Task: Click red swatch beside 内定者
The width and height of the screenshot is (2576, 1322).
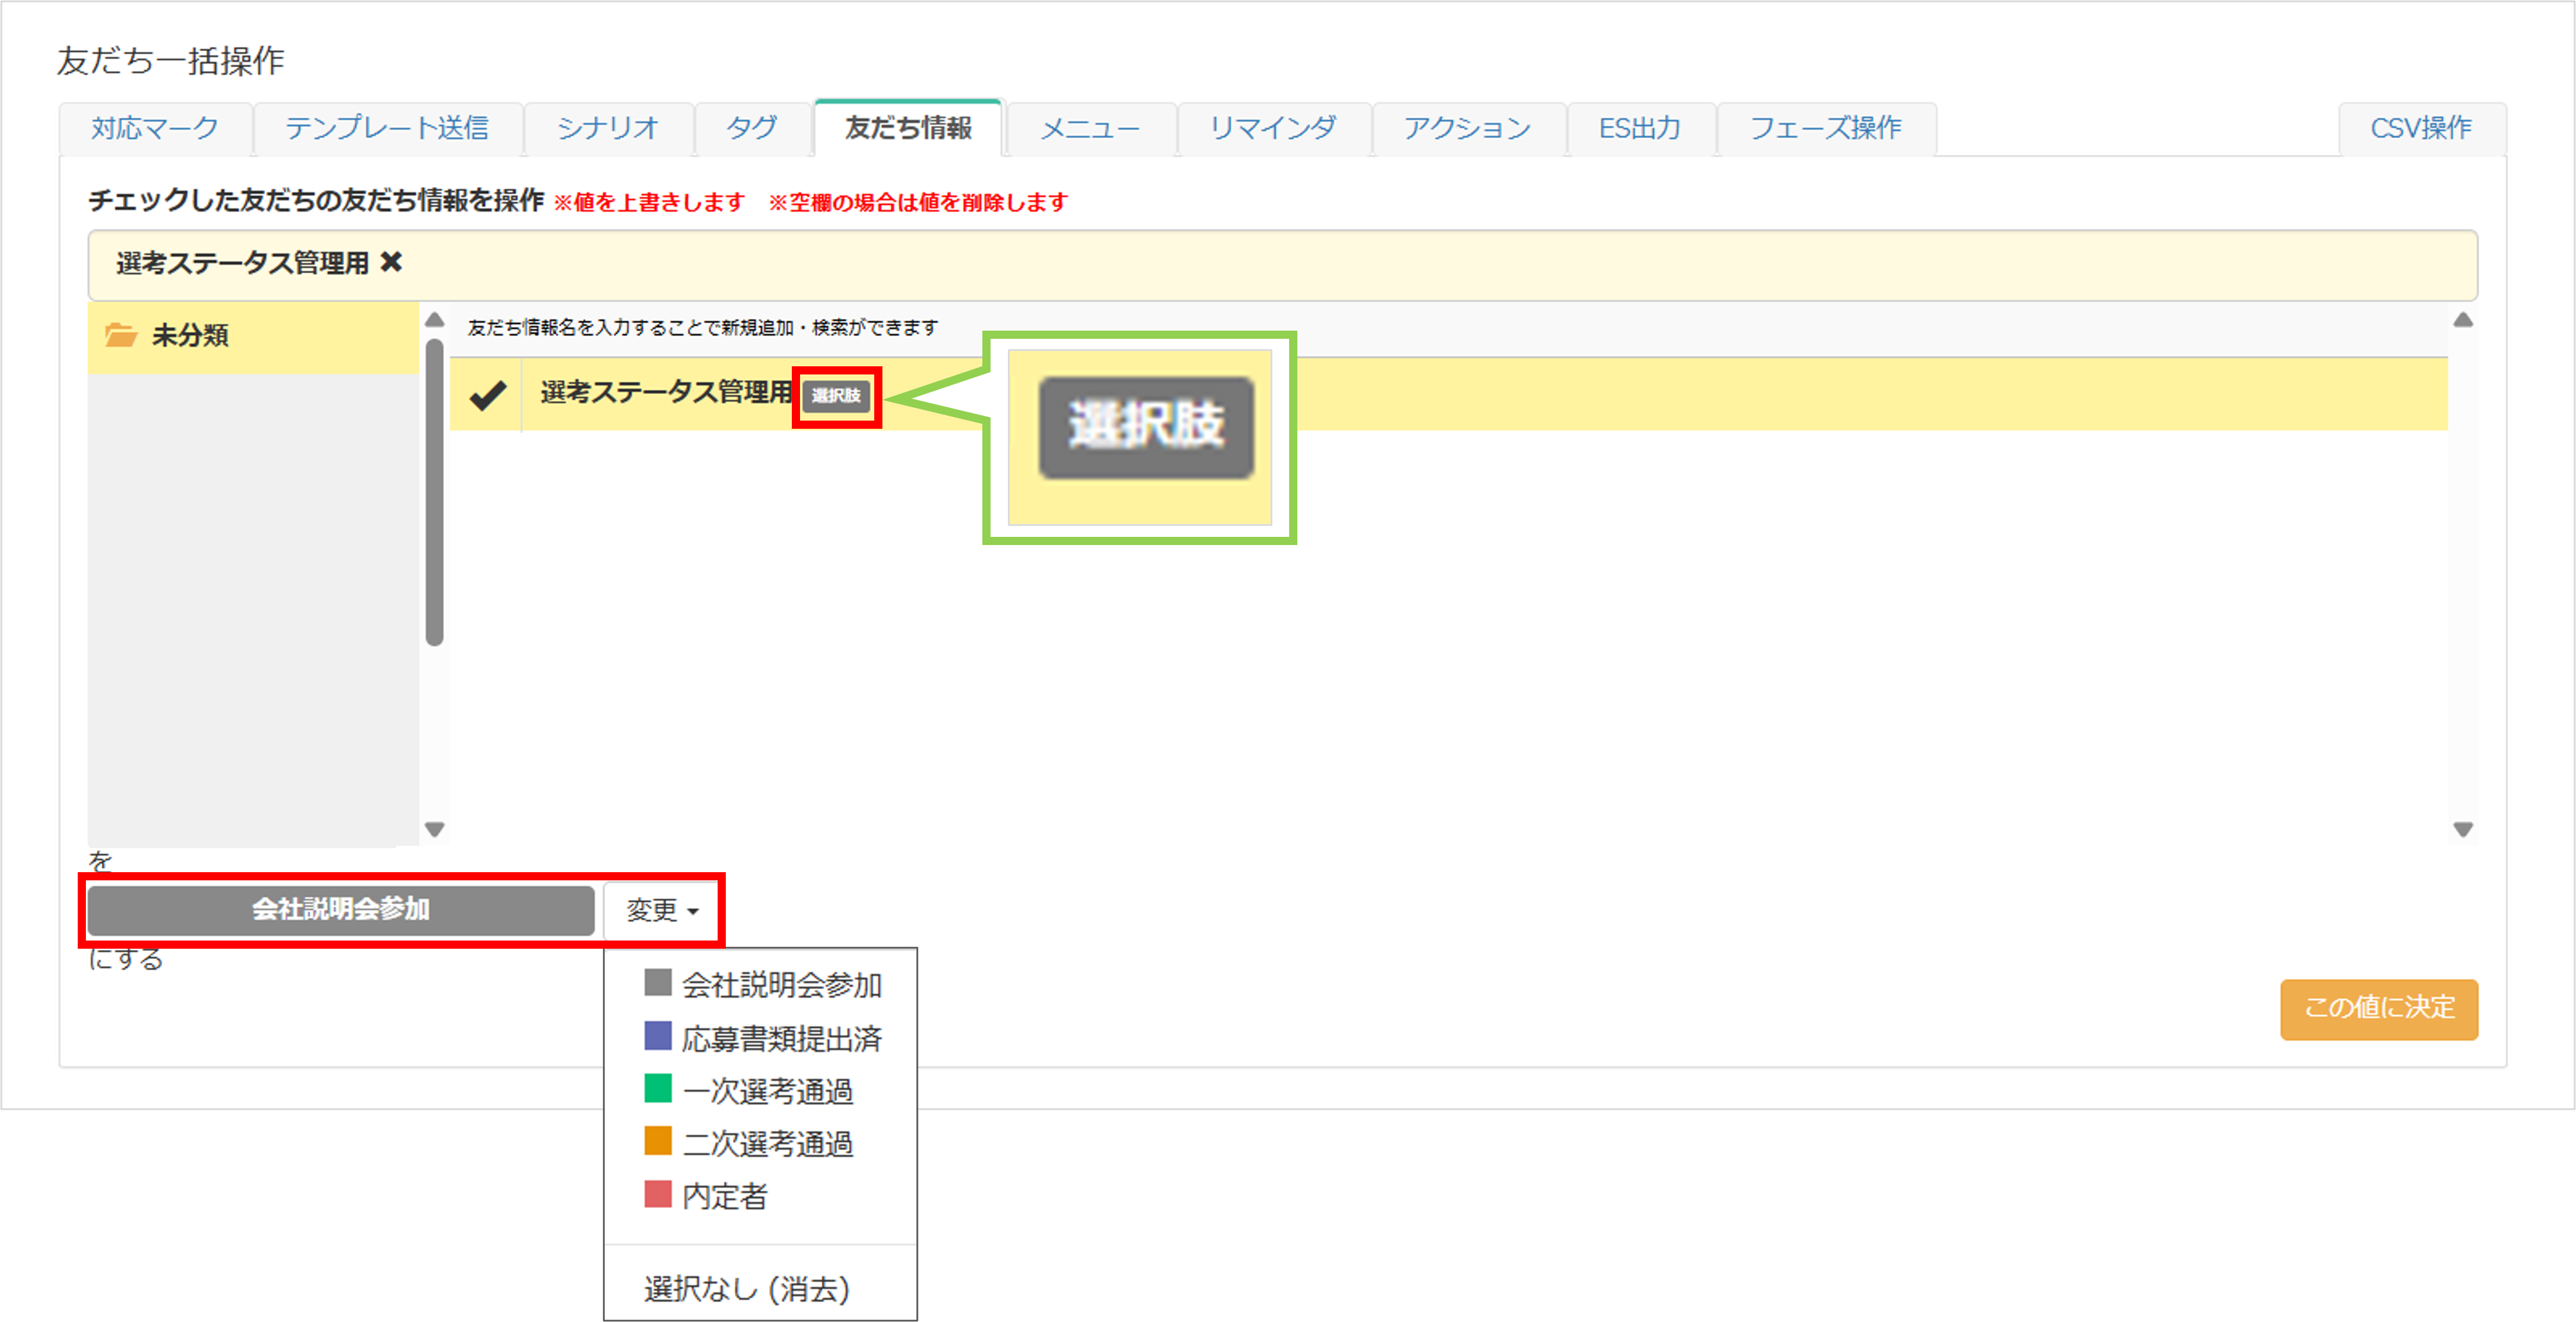Action: coord(657,1193)
